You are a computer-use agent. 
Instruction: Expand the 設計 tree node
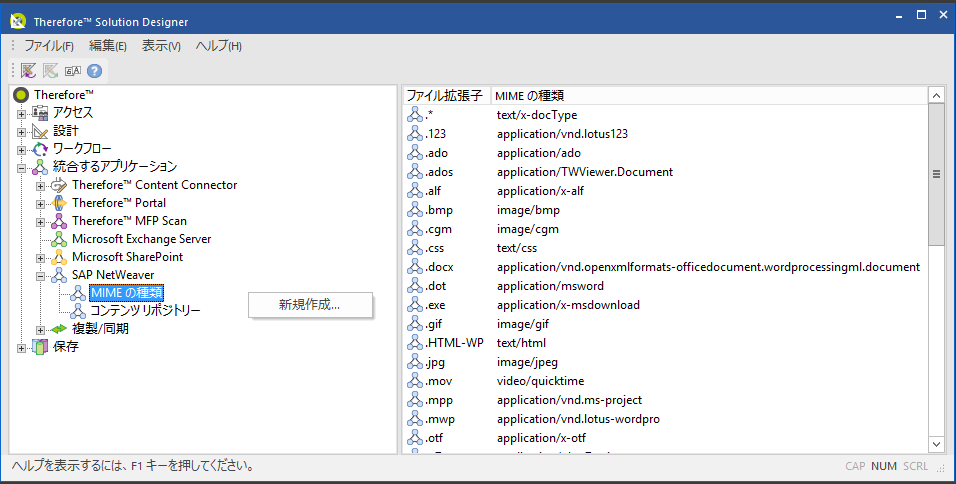21,132
